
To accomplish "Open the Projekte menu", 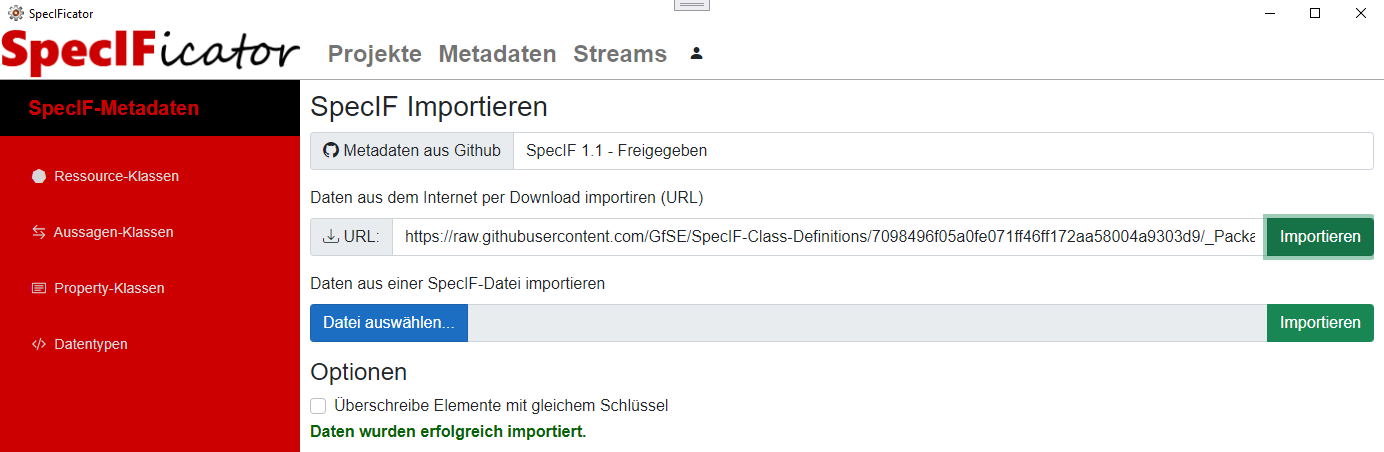I will coord(375,54).
